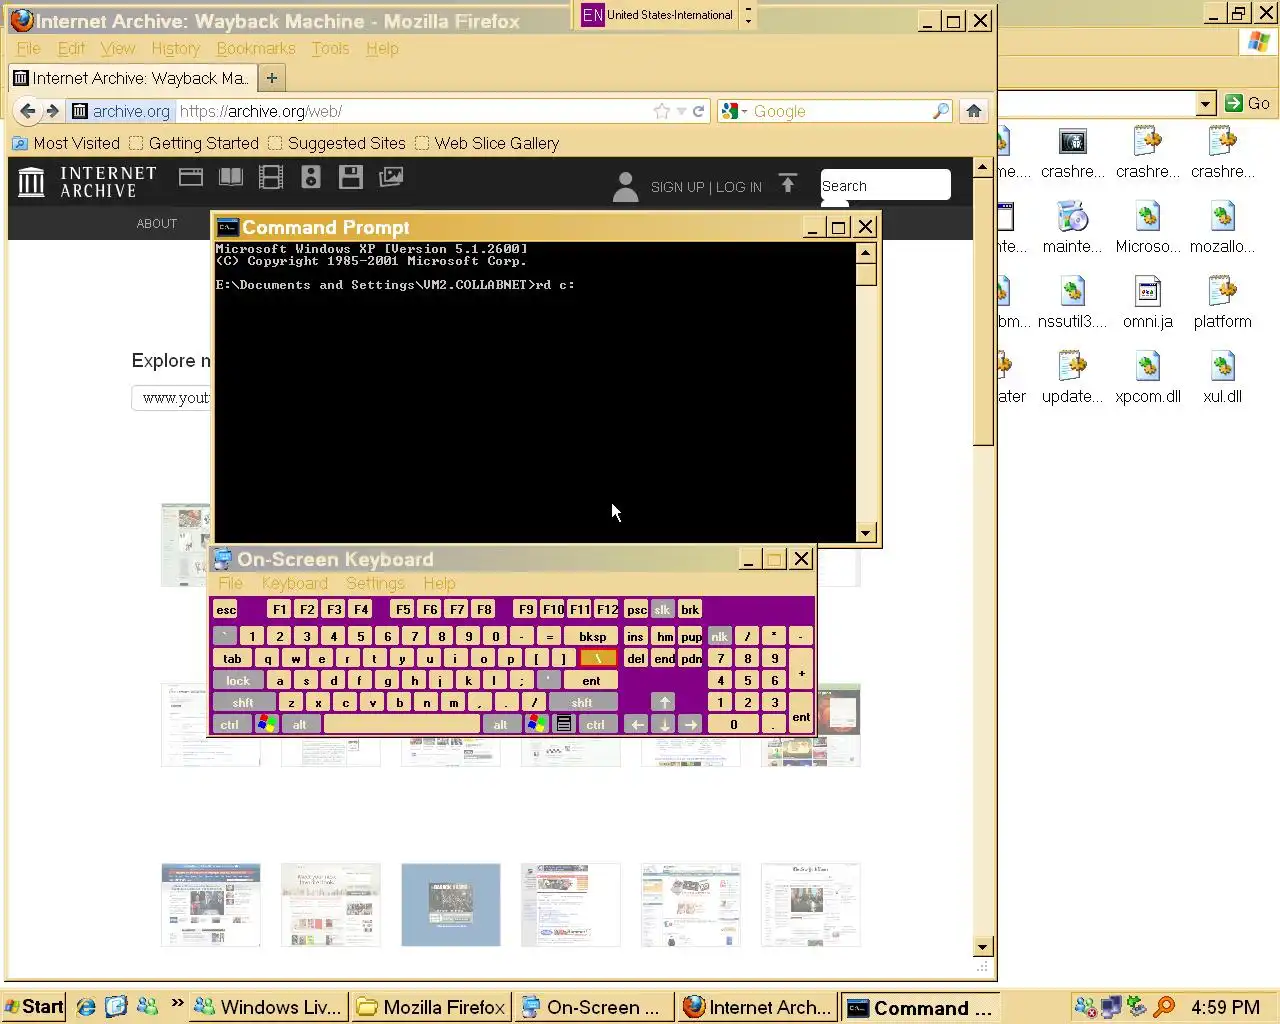Click ABOUT link on Internet Archive
This screenshot has width=1280, height=1024.
point(157,223)
